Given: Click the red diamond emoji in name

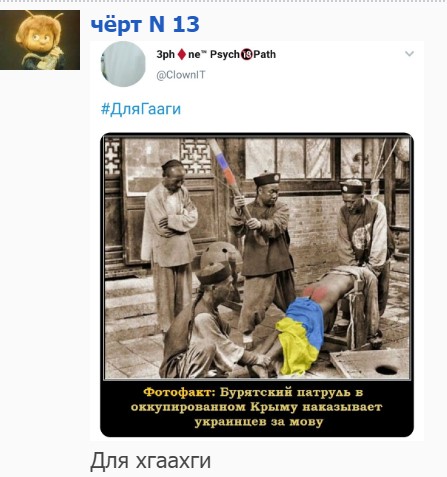Looking at the screenshot, I should tap(181, 54).
